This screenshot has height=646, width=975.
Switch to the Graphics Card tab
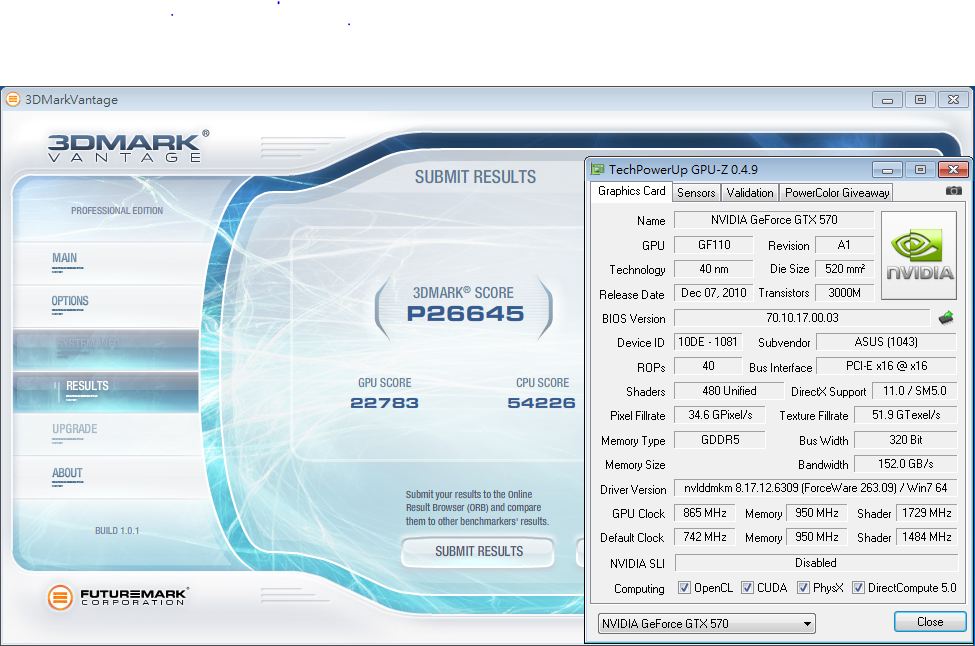pyautogui.click(x=631, y=191)
